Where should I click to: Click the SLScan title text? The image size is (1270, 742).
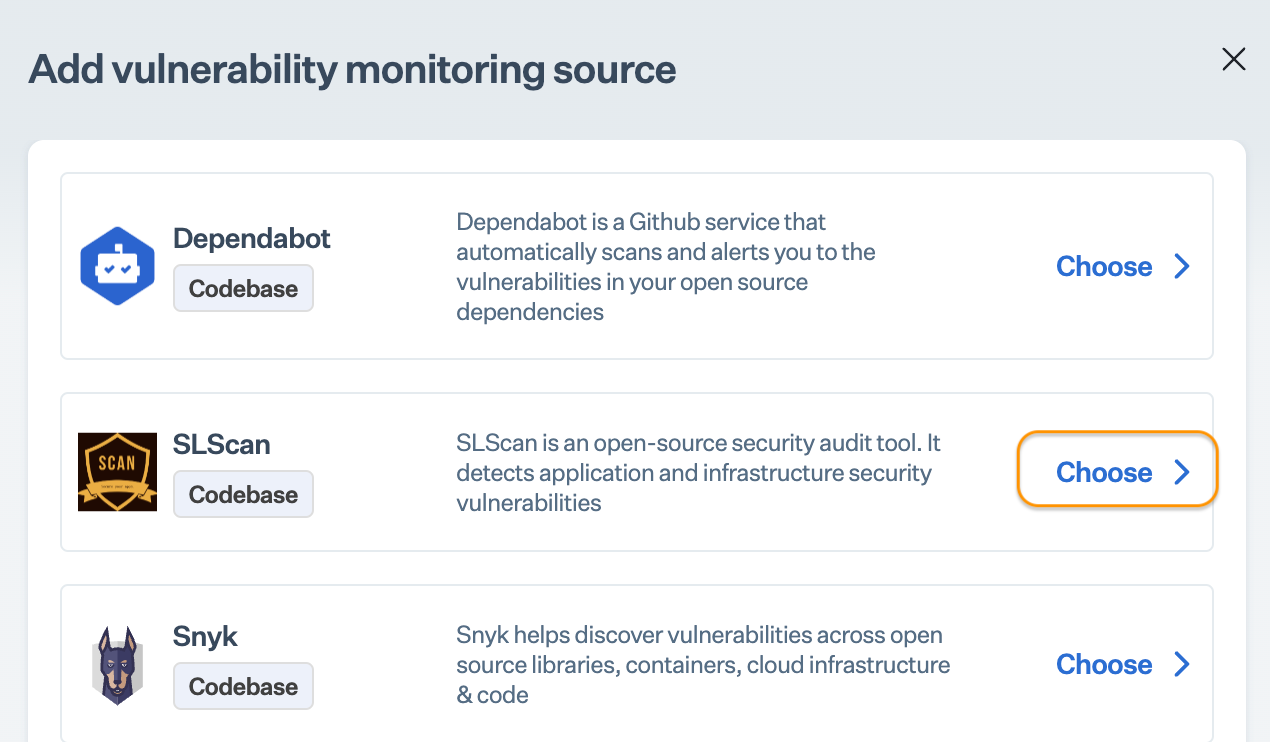click(222, 444)
